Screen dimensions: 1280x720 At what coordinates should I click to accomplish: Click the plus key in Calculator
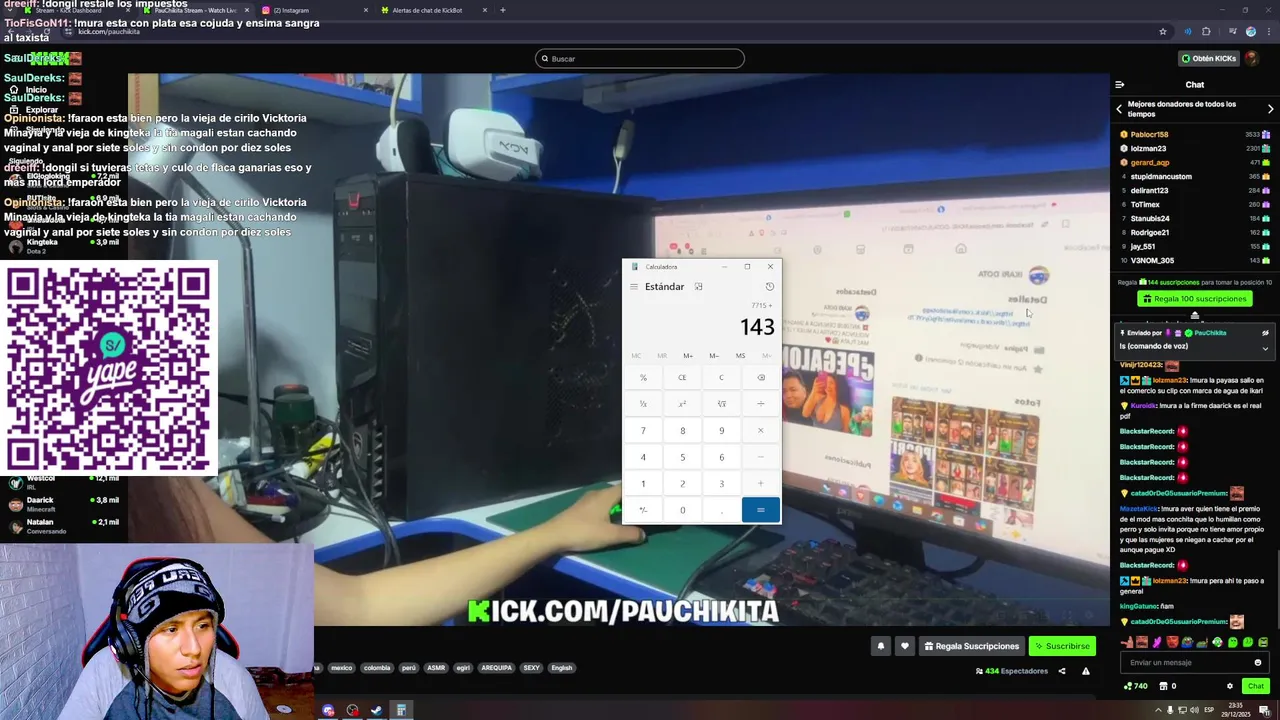[x=760, y=484]
